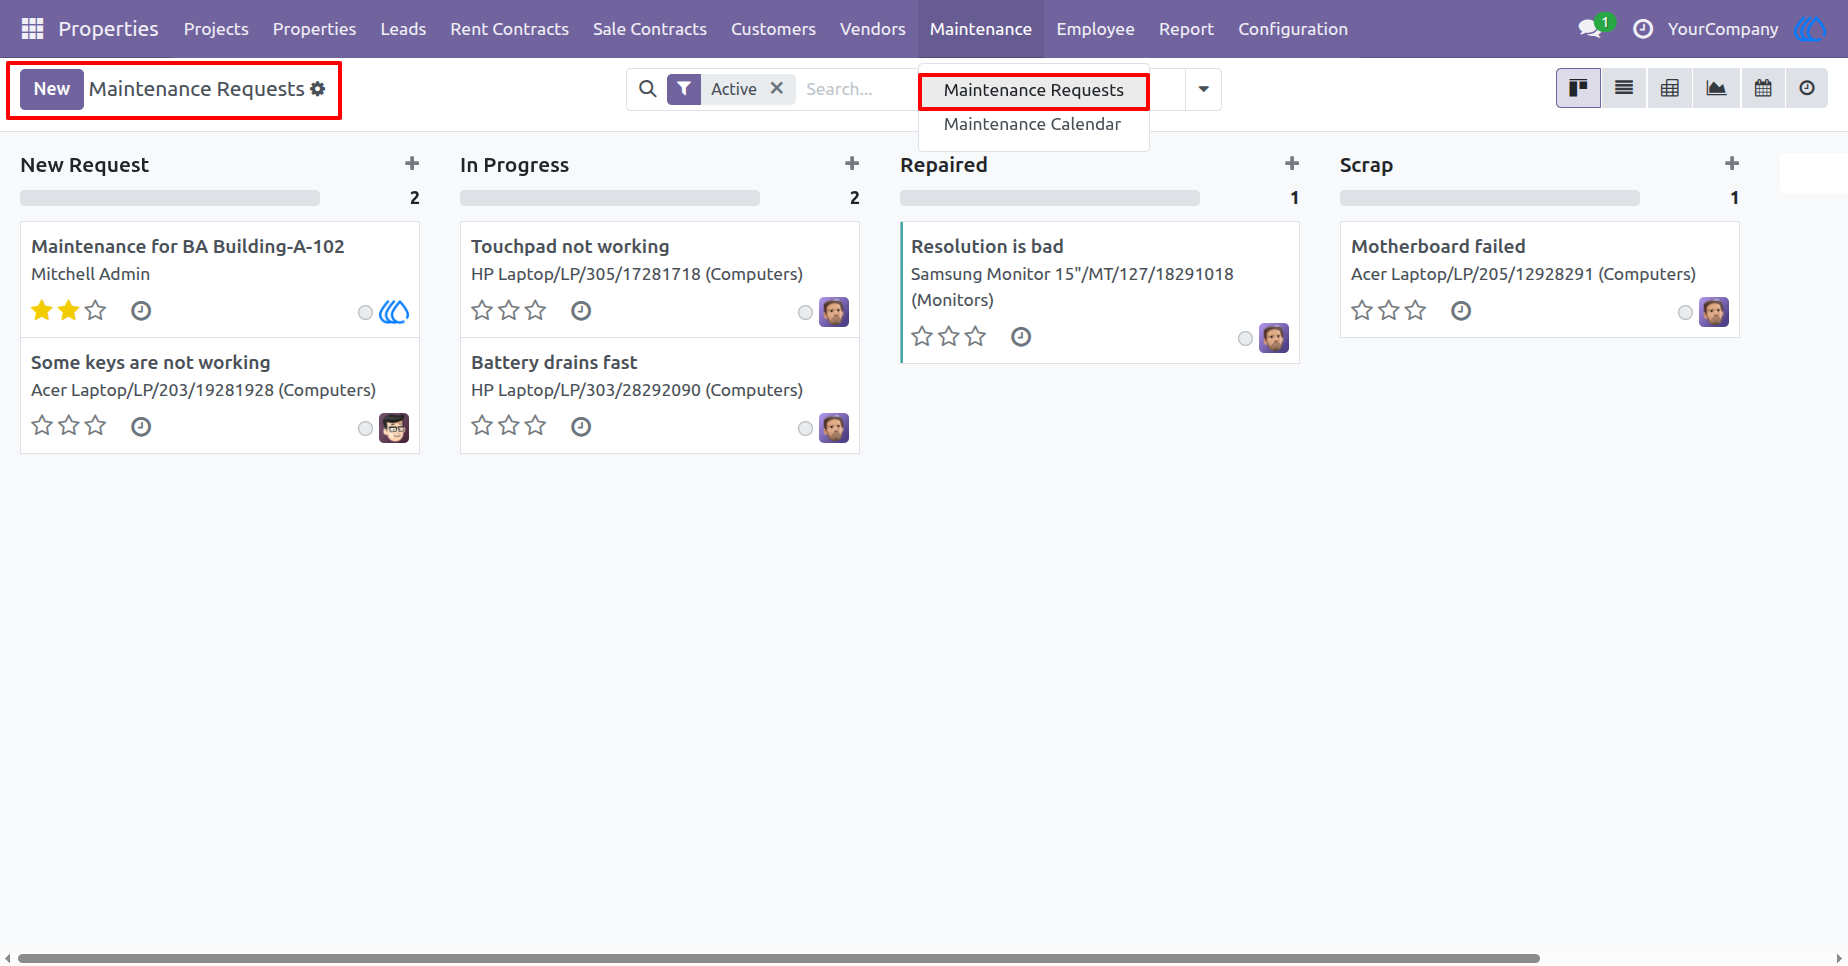Switch to Activity view
This screenshot has width=1848, height=966.
pos(1807,88)
